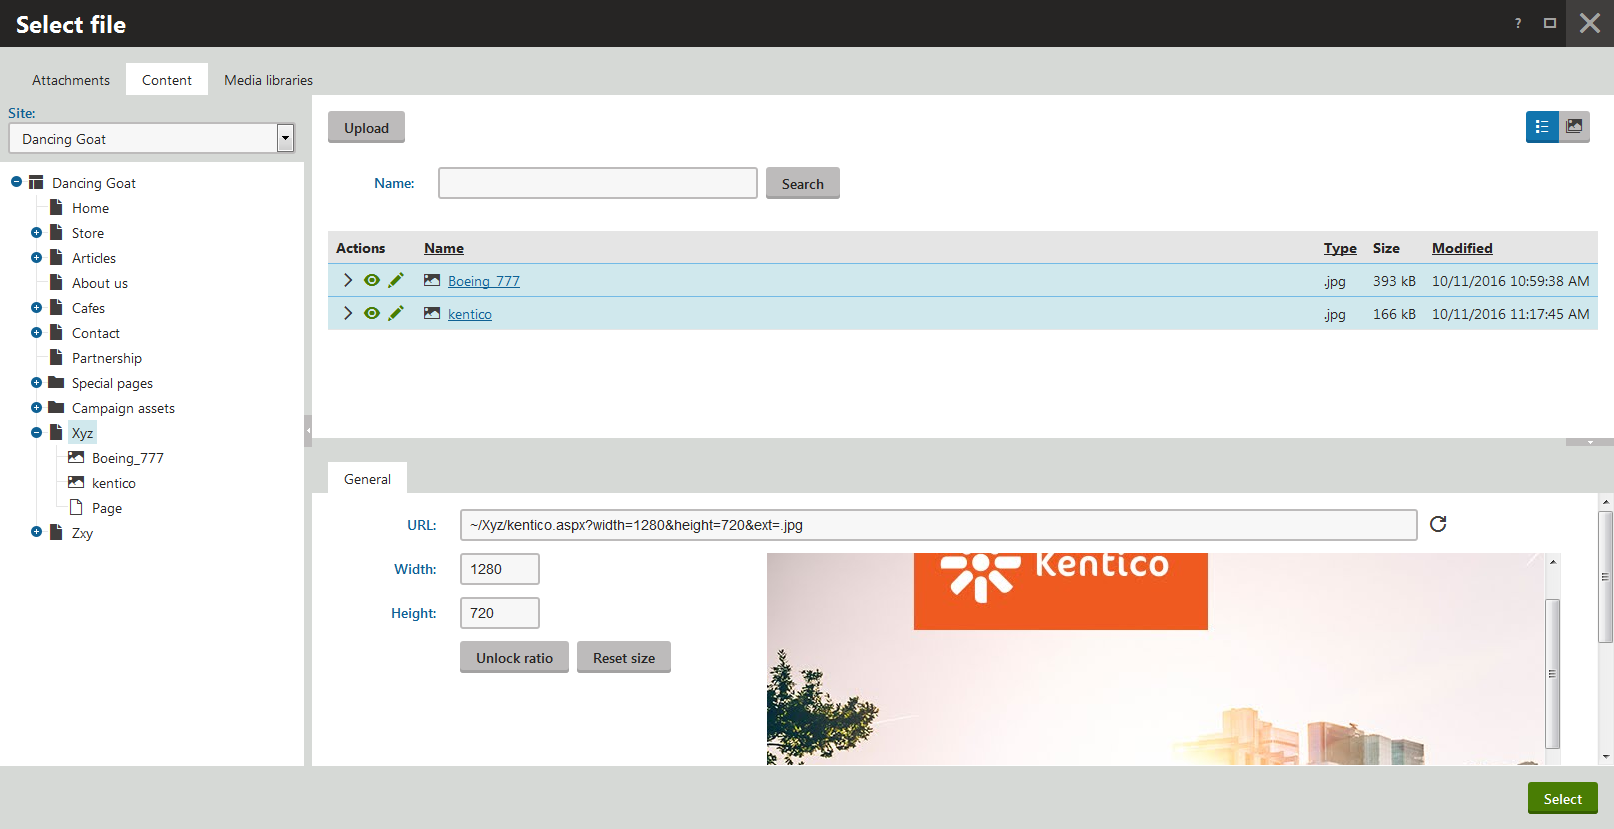
Task: Expand the Contact tree node
Action: (36, 332)
